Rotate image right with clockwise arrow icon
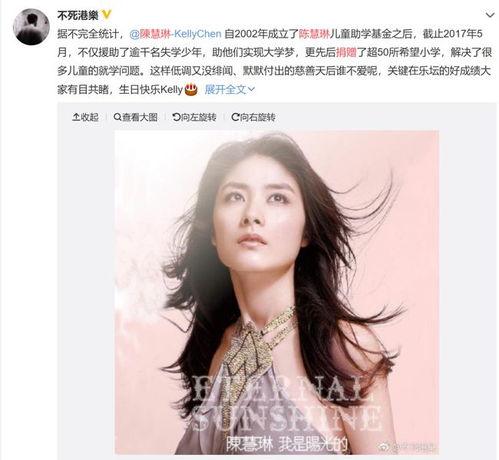Image resolution: width=499 pixels, height=460 pixels. coord(235,117)
